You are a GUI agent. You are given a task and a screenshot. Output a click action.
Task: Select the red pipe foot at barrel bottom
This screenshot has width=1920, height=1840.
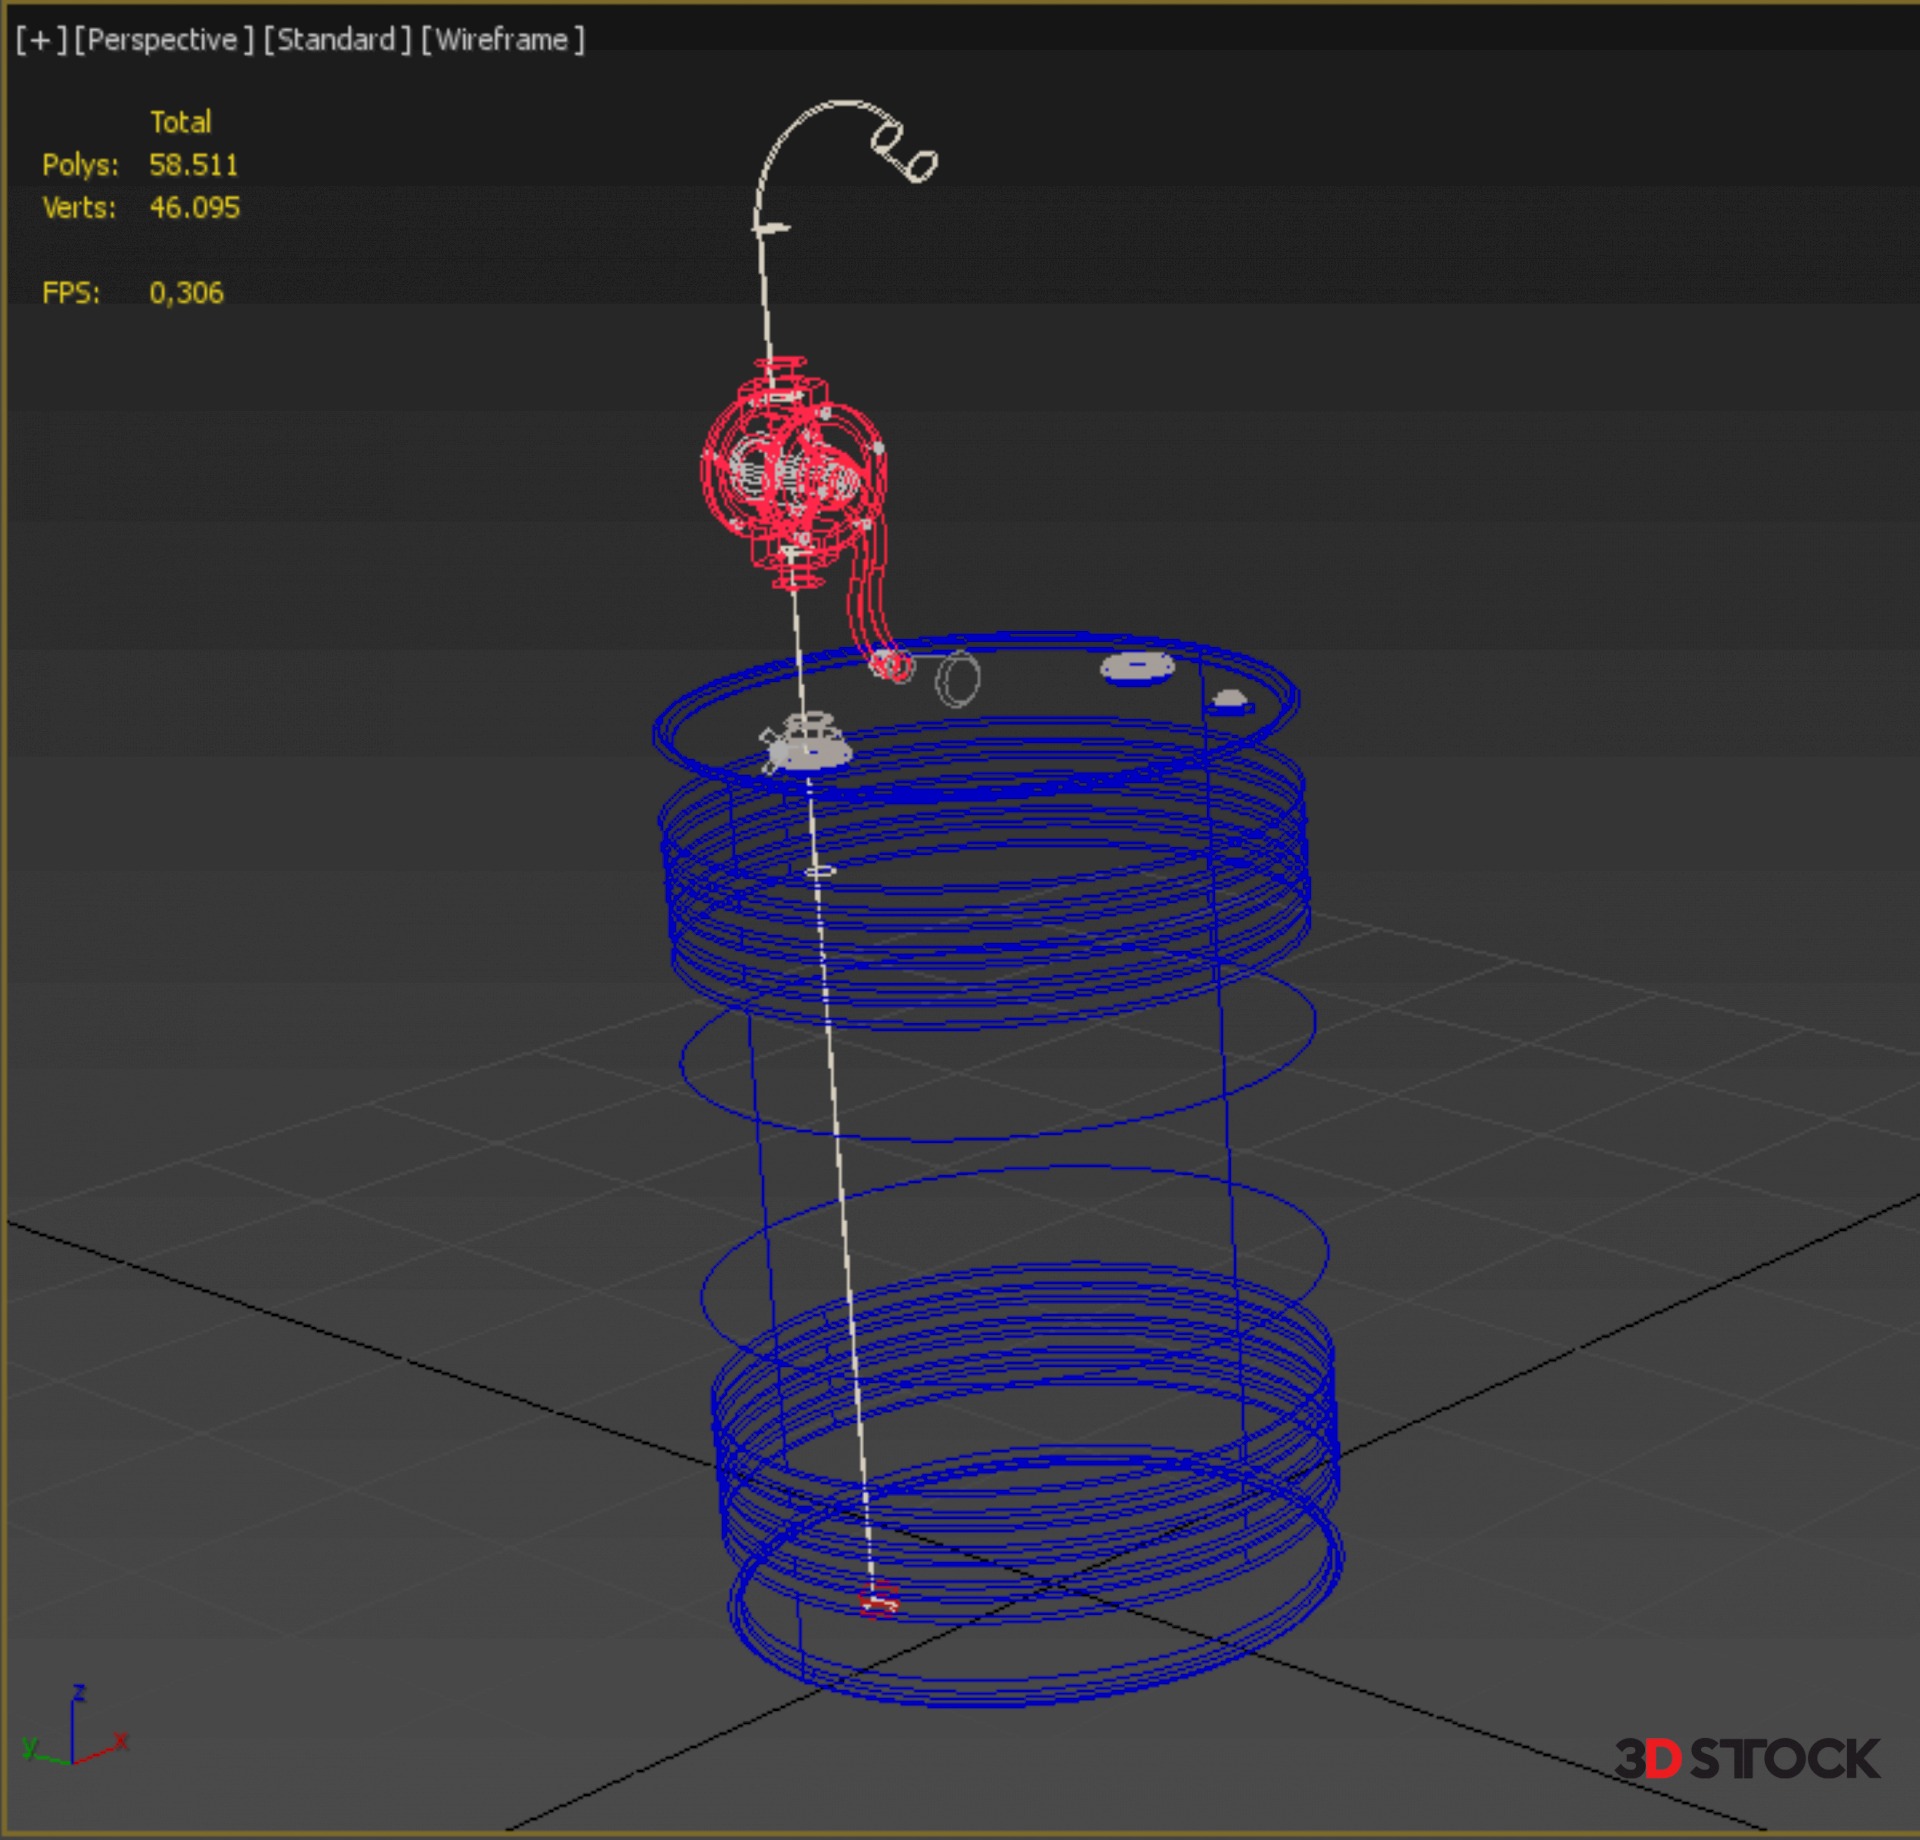pyautogui.click(x=879, y=1601)
